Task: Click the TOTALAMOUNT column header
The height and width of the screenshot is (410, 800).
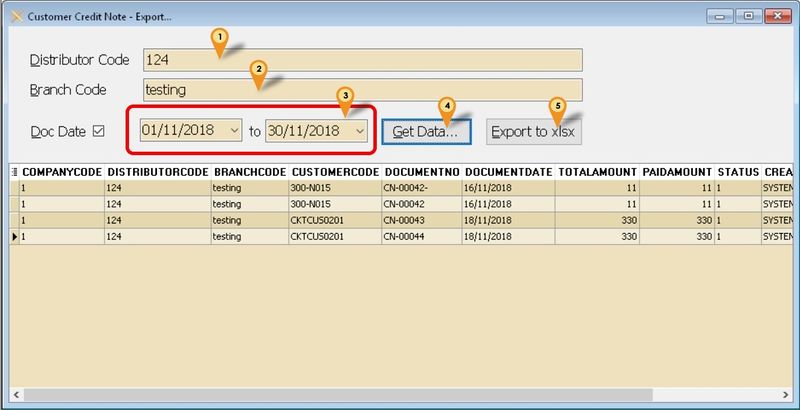Action: click(598, 171)
